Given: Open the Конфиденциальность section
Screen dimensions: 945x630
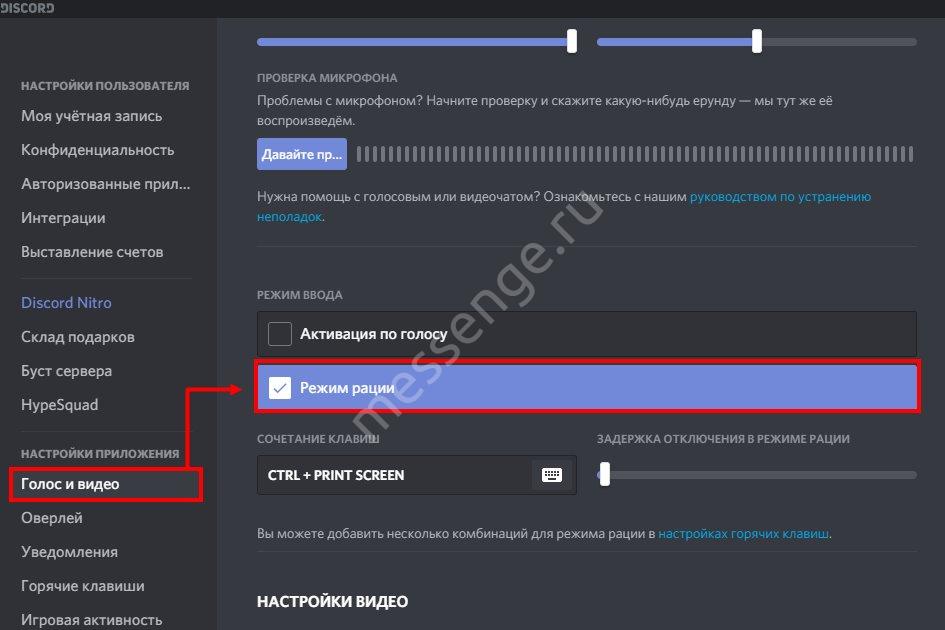Looking at the screenshot, I should click(x=98, y=150).
